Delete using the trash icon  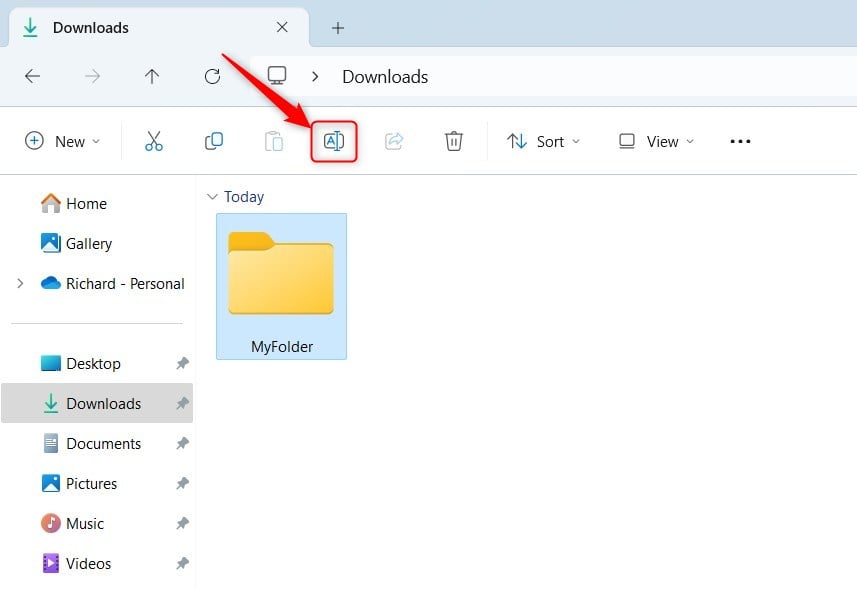pyautogui.click(x=453, y=141)
